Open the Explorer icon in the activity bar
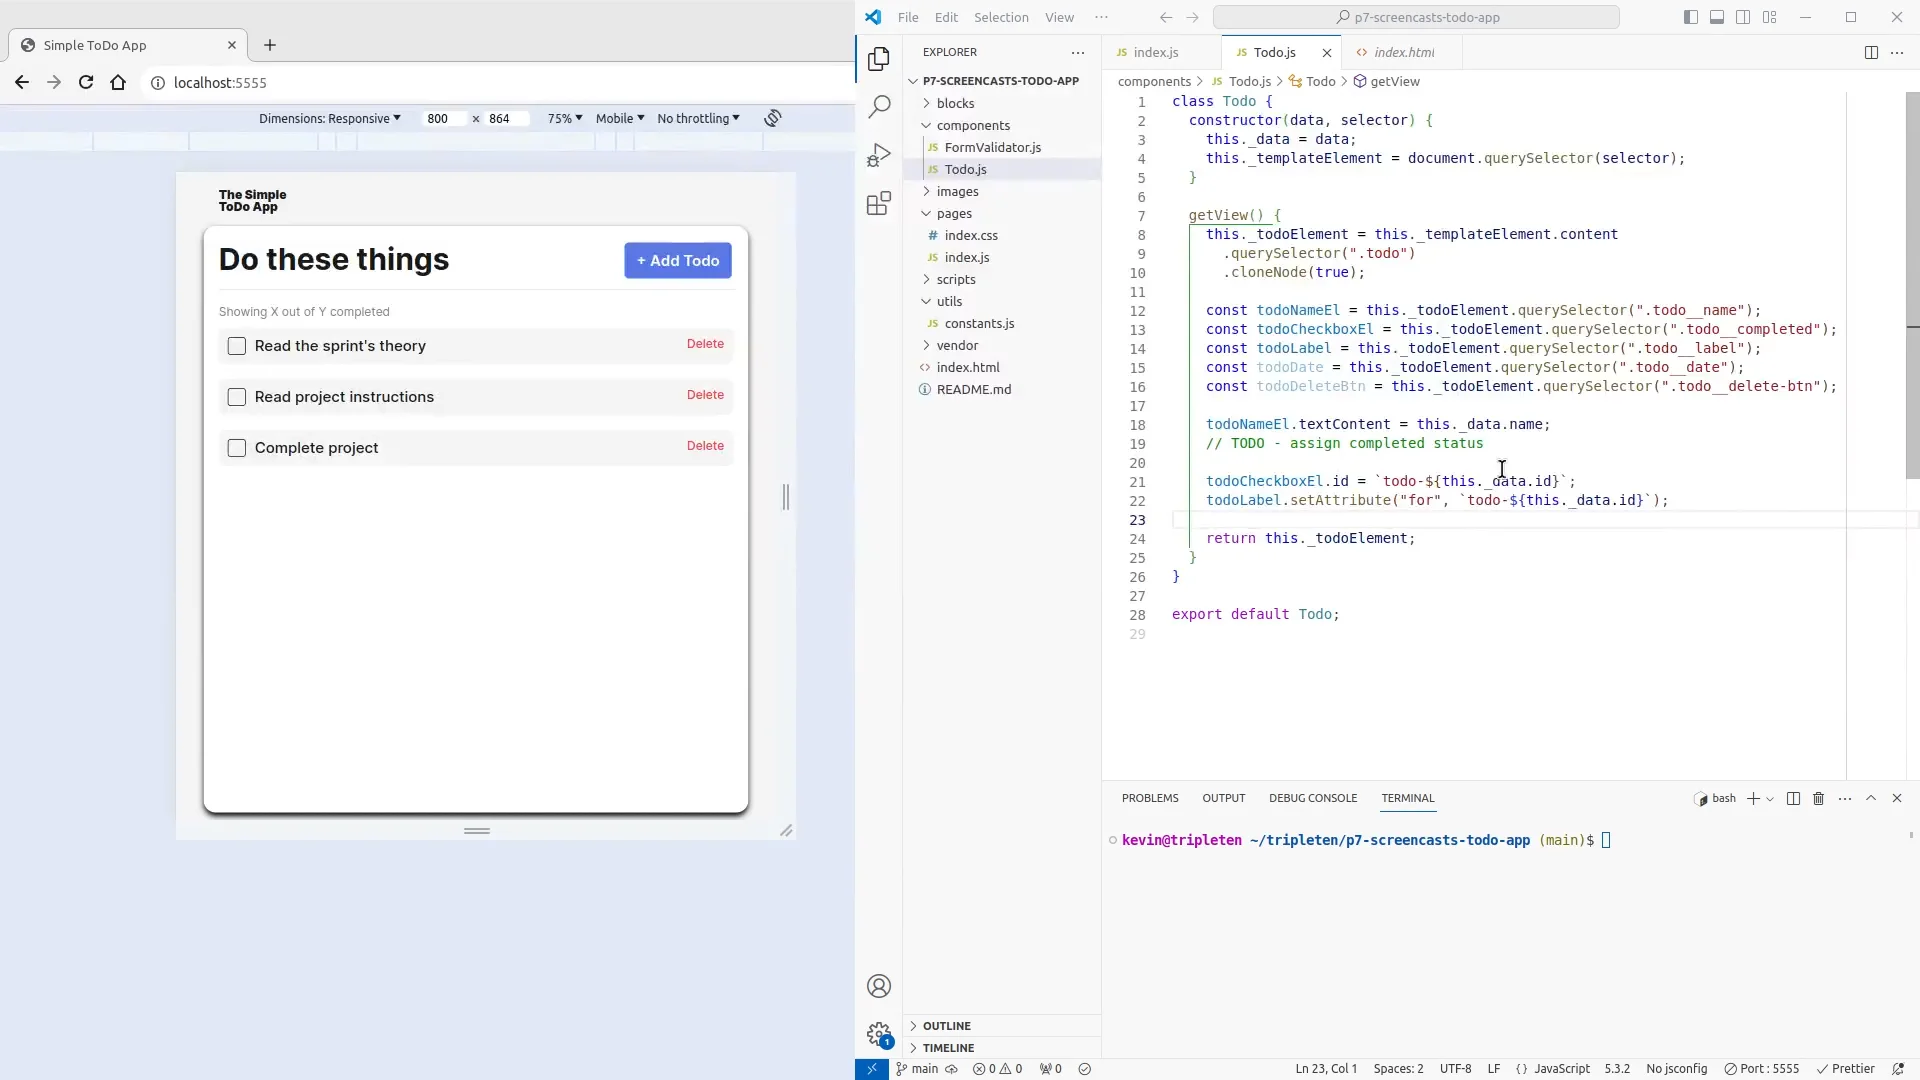 tap(879, 59)
